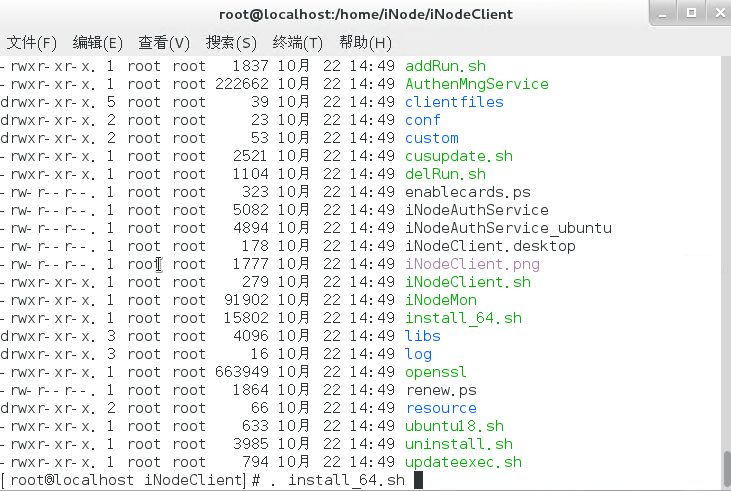Image resolution: width=731 pixels, height=491 pixels.
Task: Click the AuthenMngService filename
Action: coord(476,84)
